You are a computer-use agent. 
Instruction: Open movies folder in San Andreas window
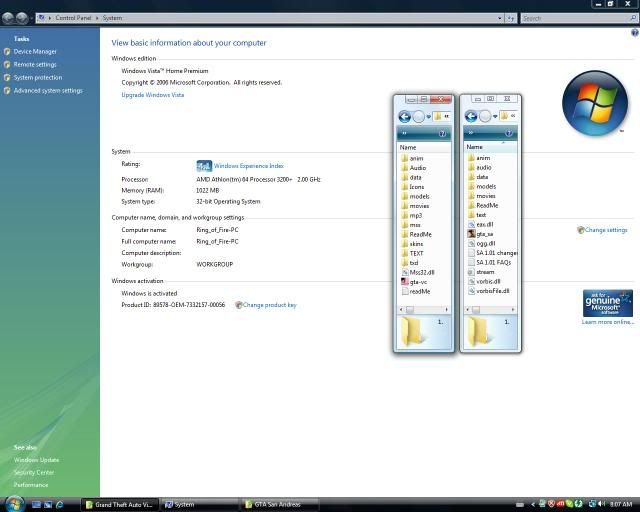pos(481,196)
